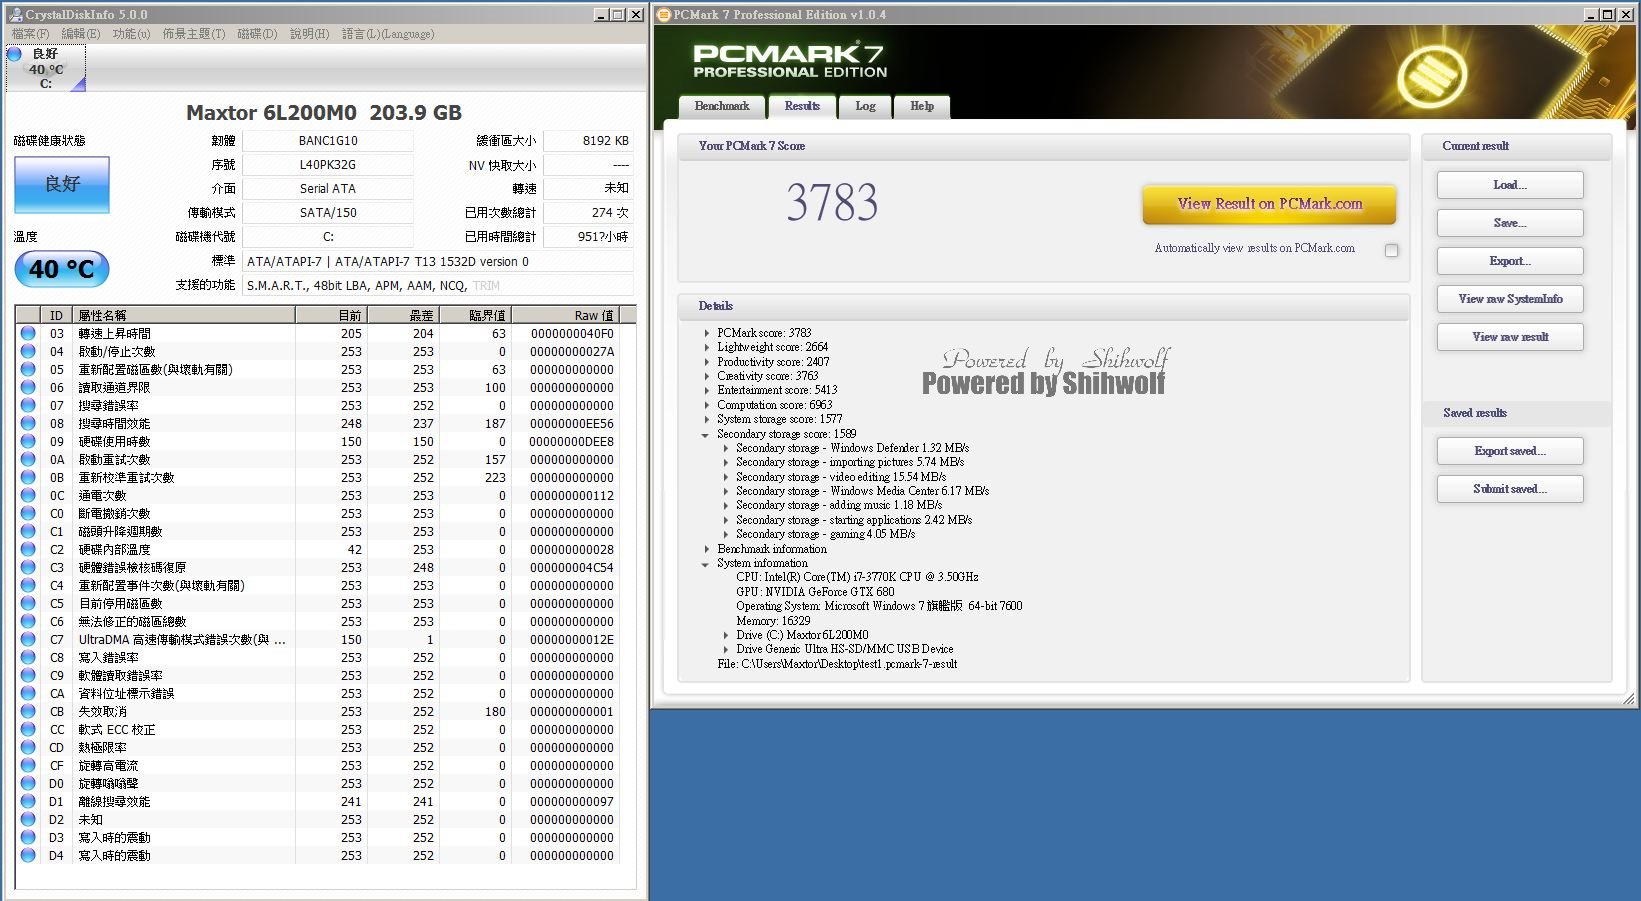Image resolution: width=1641 pixels, height=901 pixels.
Task: Expand Drive (C:) Maxtor 6L200M0 entry
Action: (726, 635)
